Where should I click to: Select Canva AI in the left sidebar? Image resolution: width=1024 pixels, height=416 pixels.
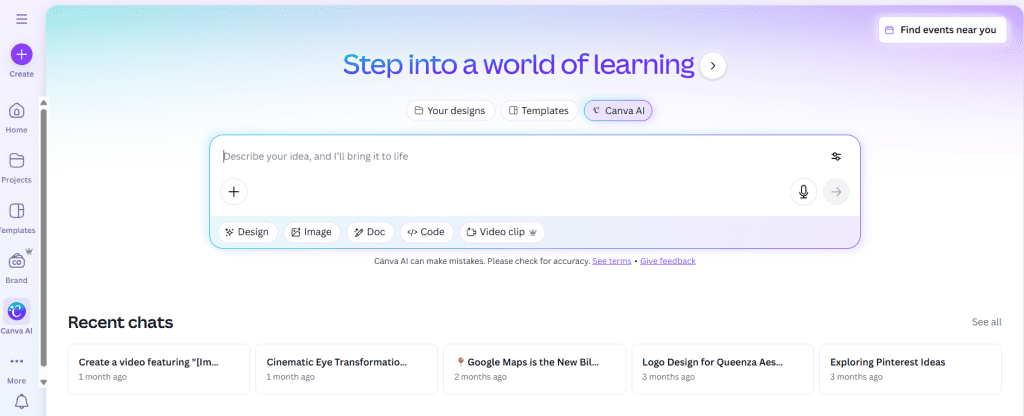coord(17,317)
